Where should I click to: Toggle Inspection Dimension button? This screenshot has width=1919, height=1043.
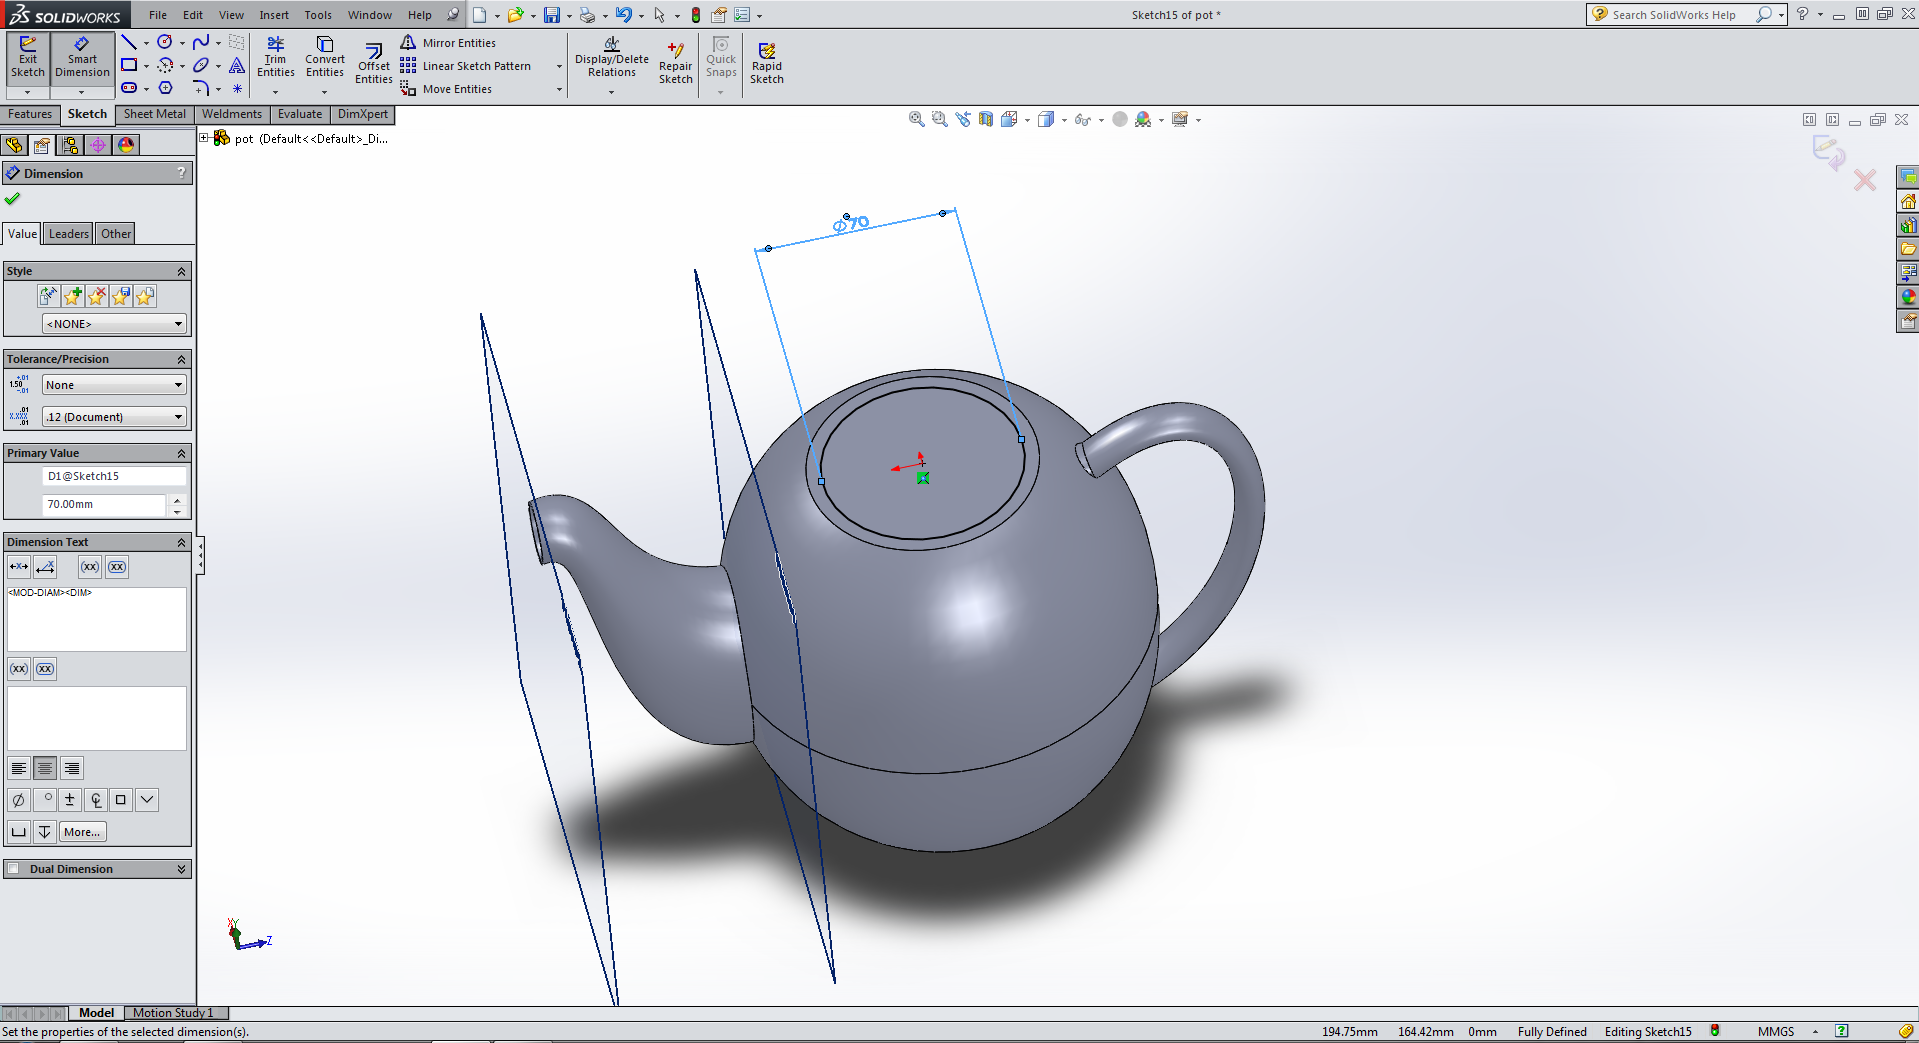click(x=117, y=567)
